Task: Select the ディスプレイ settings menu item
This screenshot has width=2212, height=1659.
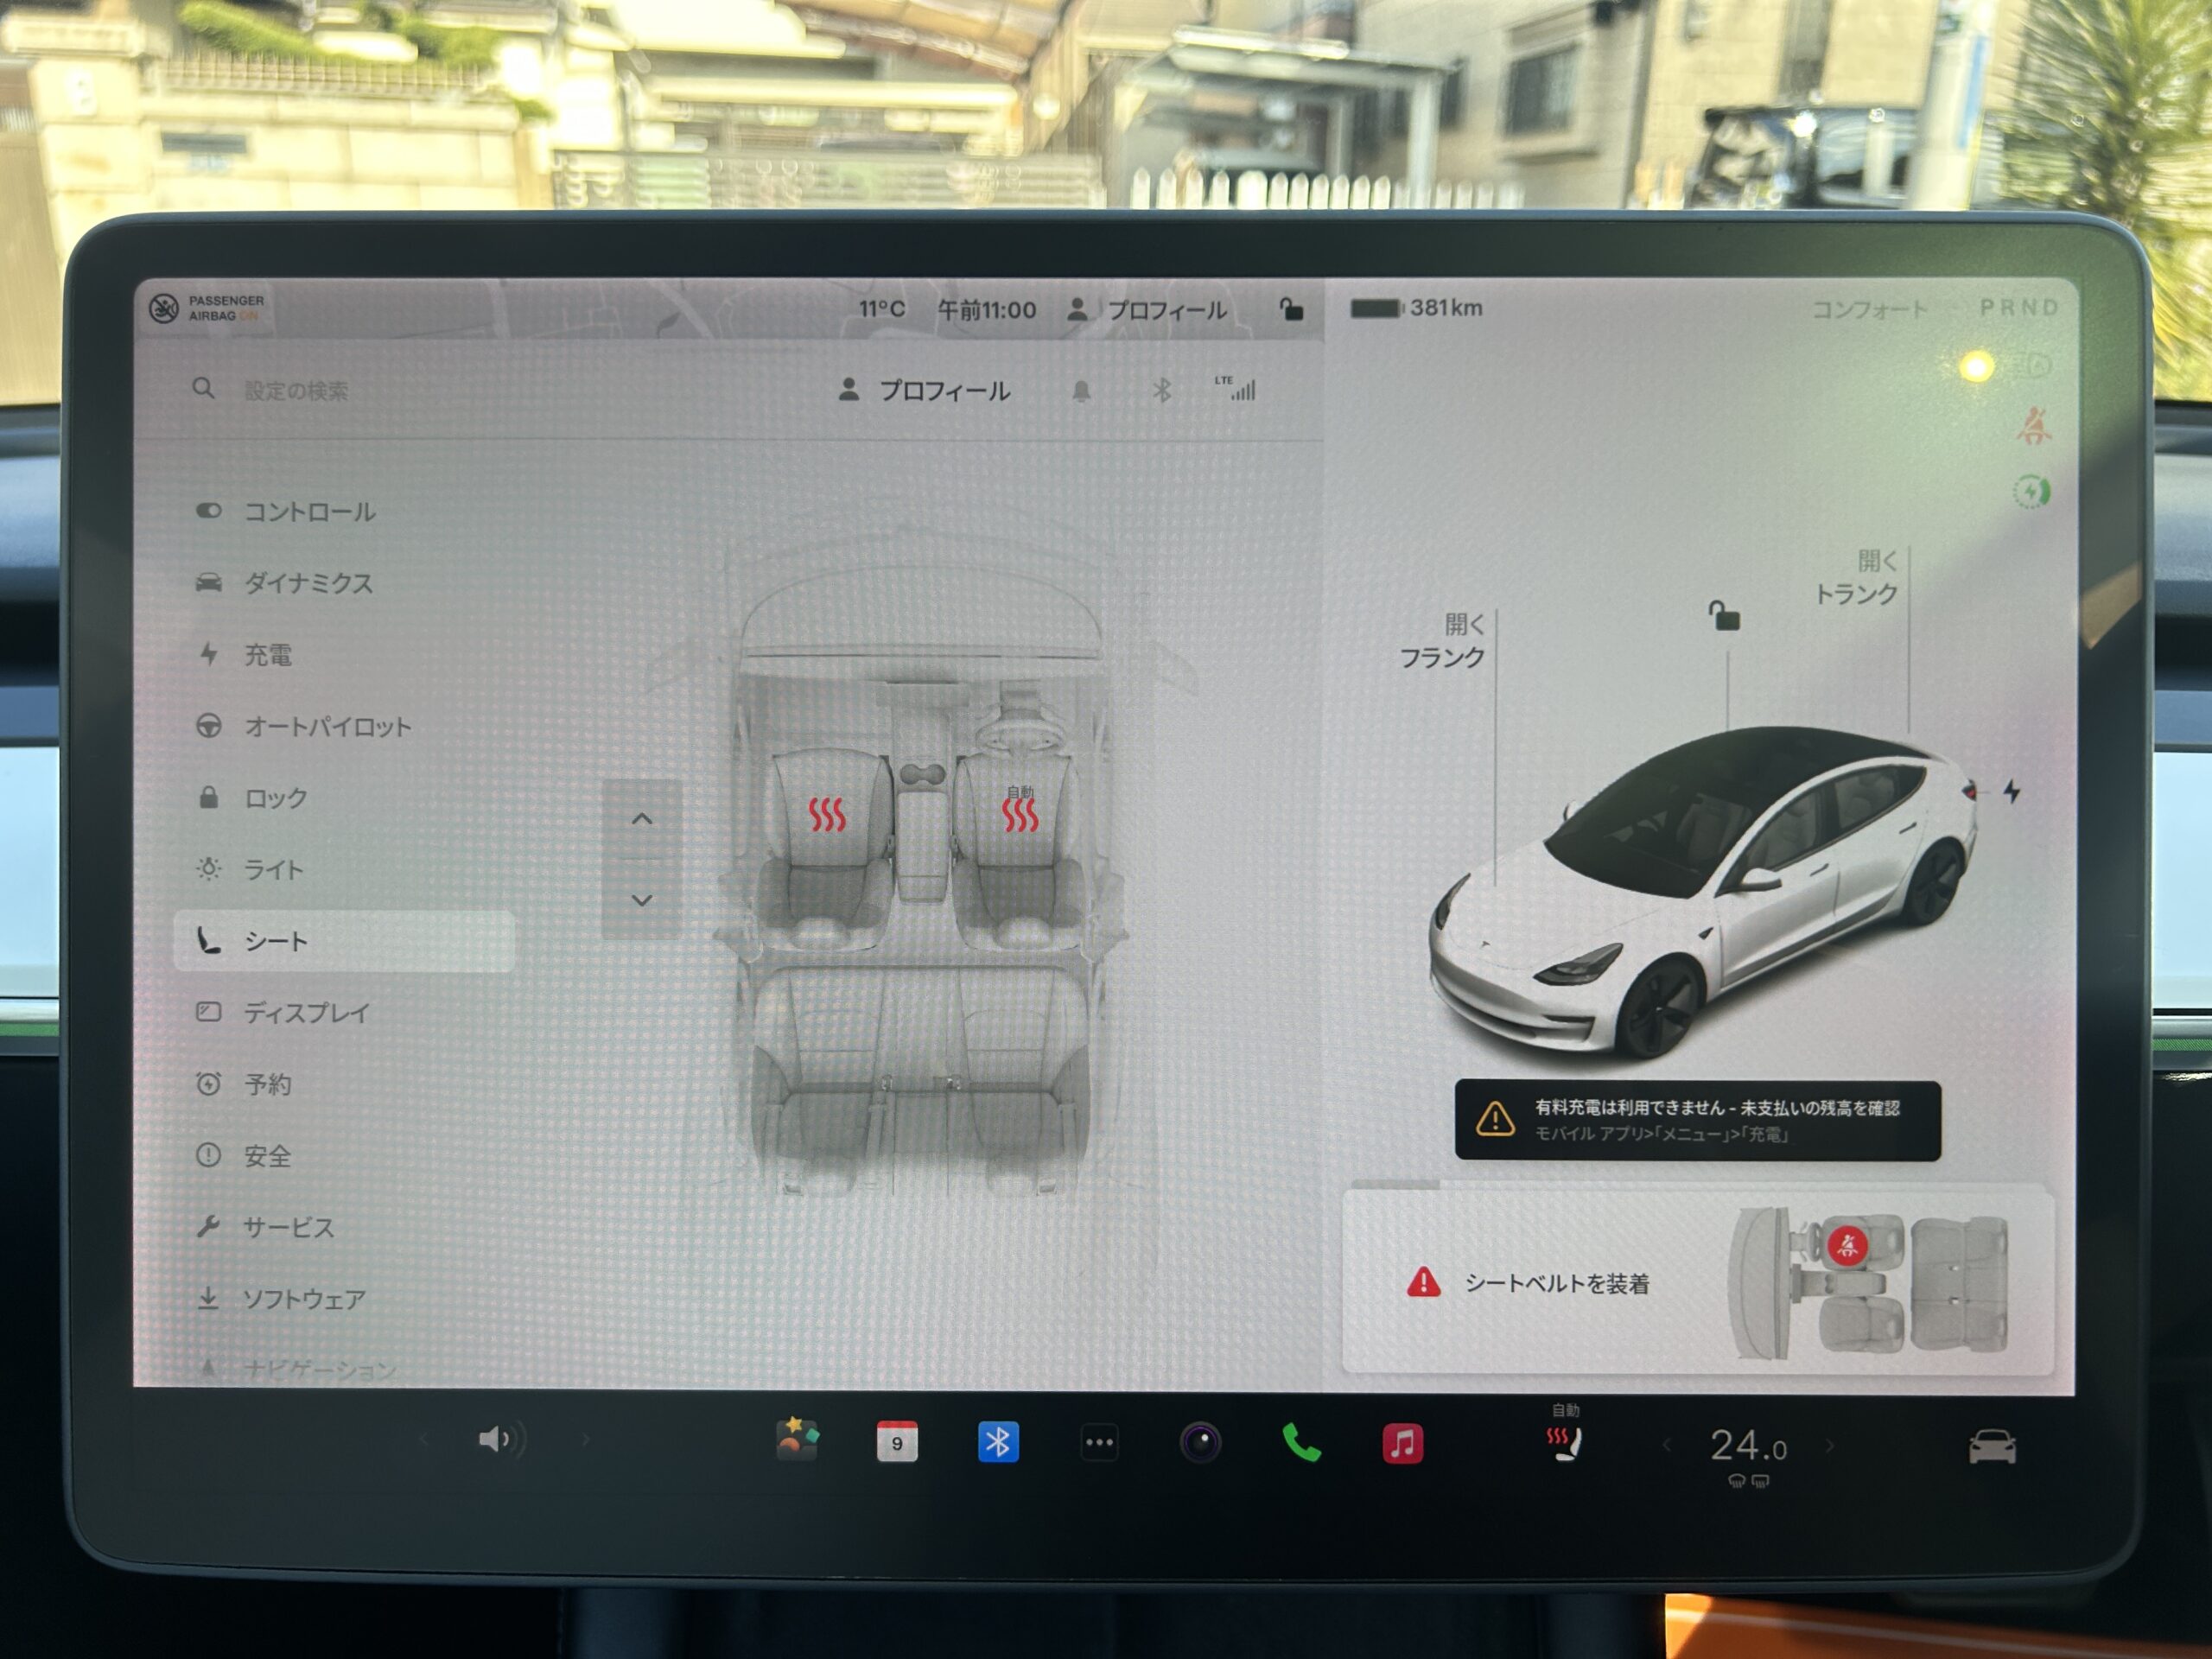Action: pyautogui.click(x=306, y=1012)
